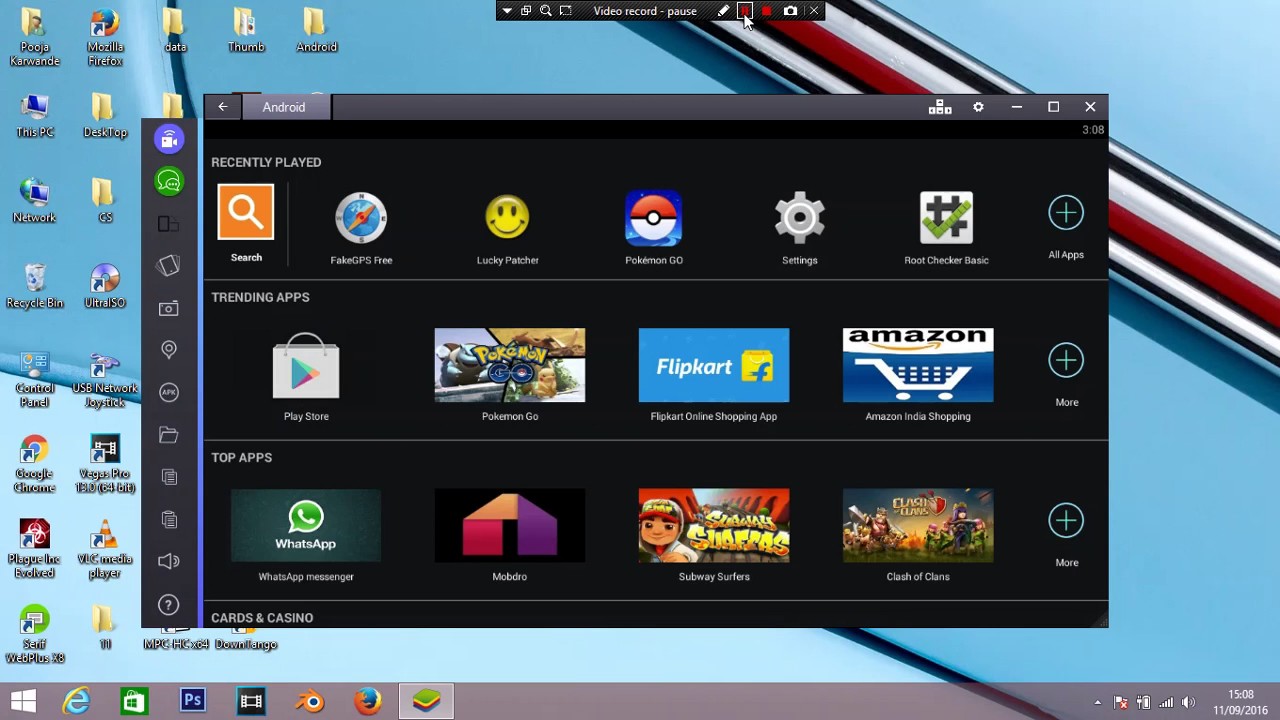The width and height of the screenshot is (1280, 720).
Task: Open the file folder icon in sidebar
Action: click(169, 435)
